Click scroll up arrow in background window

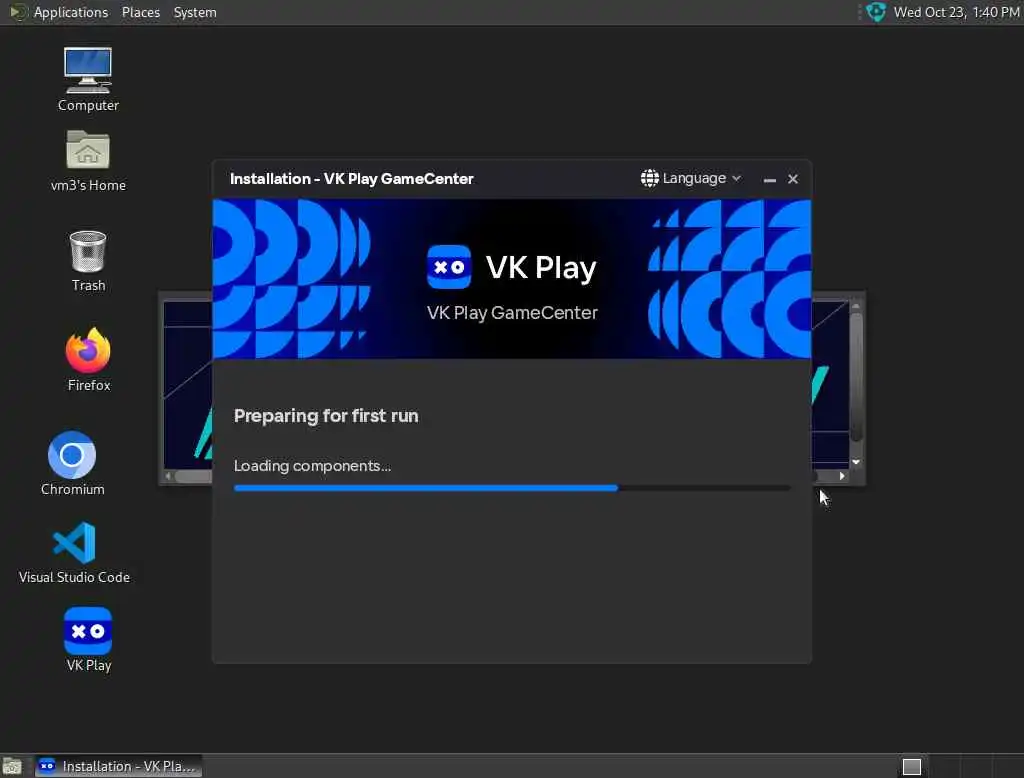point(856,306)
